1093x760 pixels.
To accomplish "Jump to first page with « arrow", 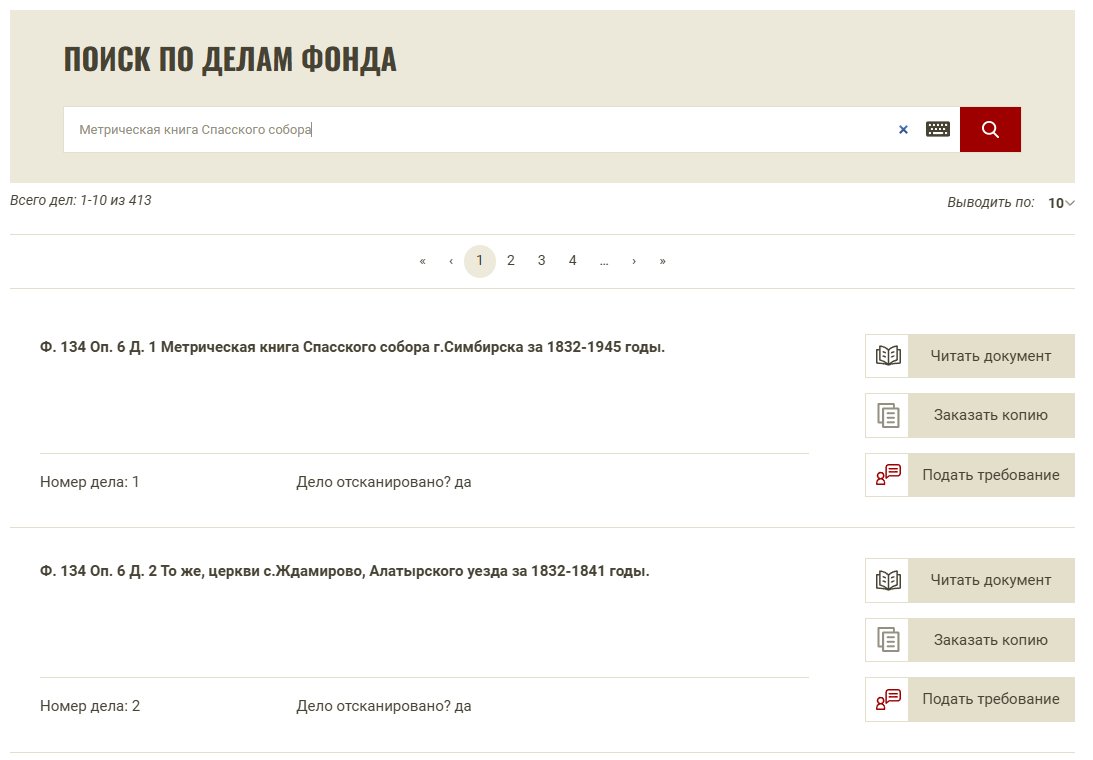I will [x=422, y=261].
